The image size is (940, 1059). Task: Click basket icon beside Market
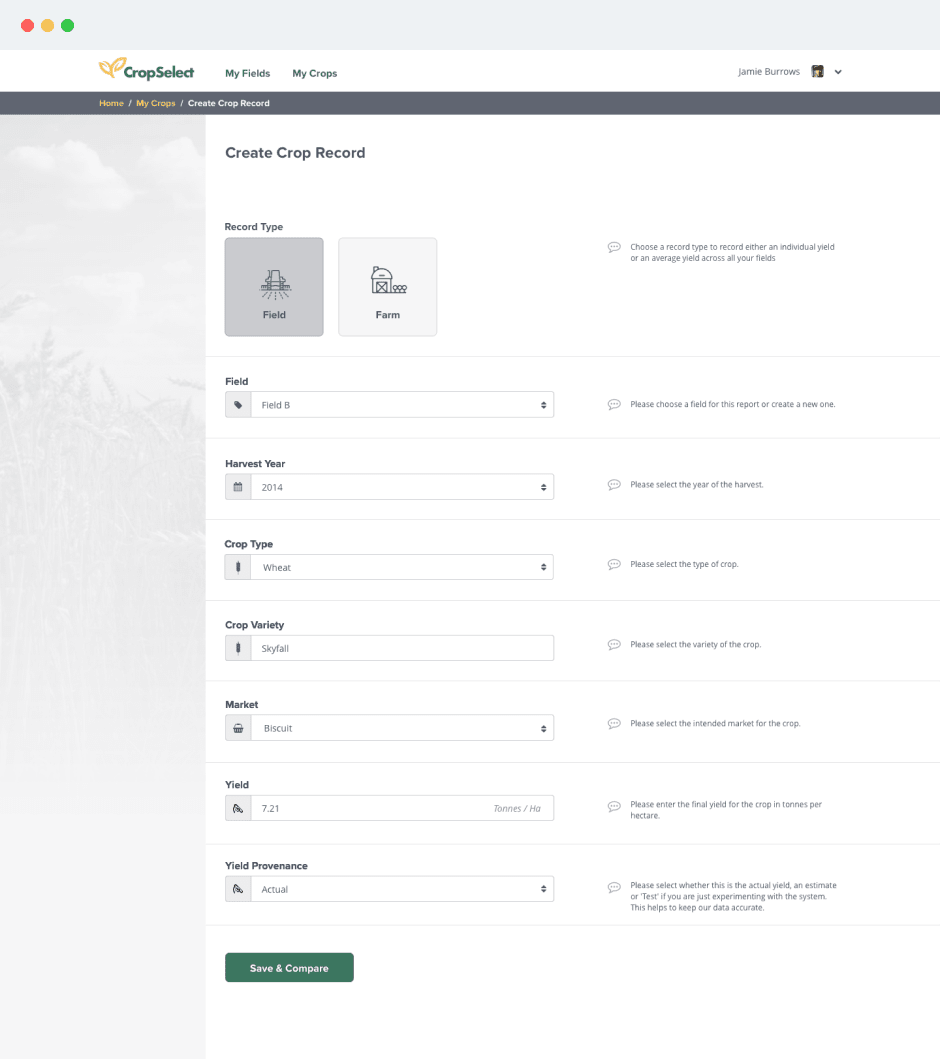click(238, 728)
